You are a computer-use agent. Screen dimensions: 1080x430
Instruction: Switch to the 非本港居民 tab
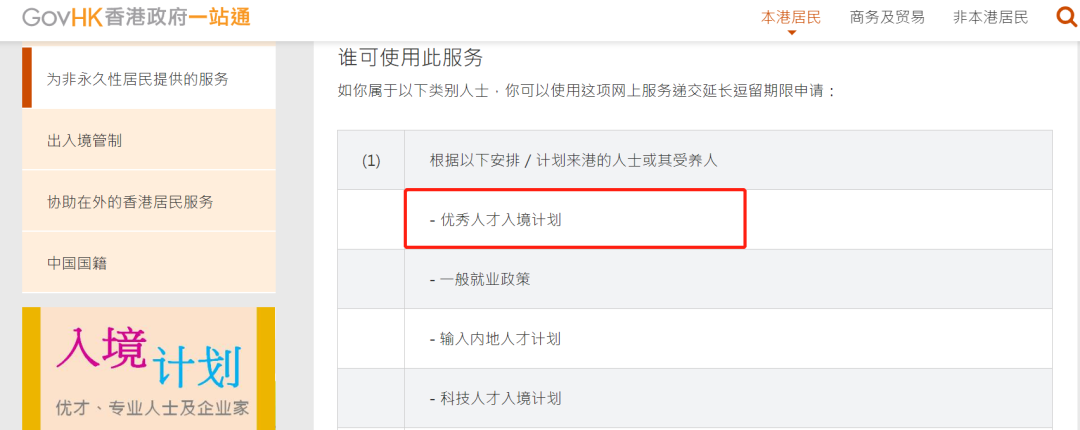coord(990,18)
